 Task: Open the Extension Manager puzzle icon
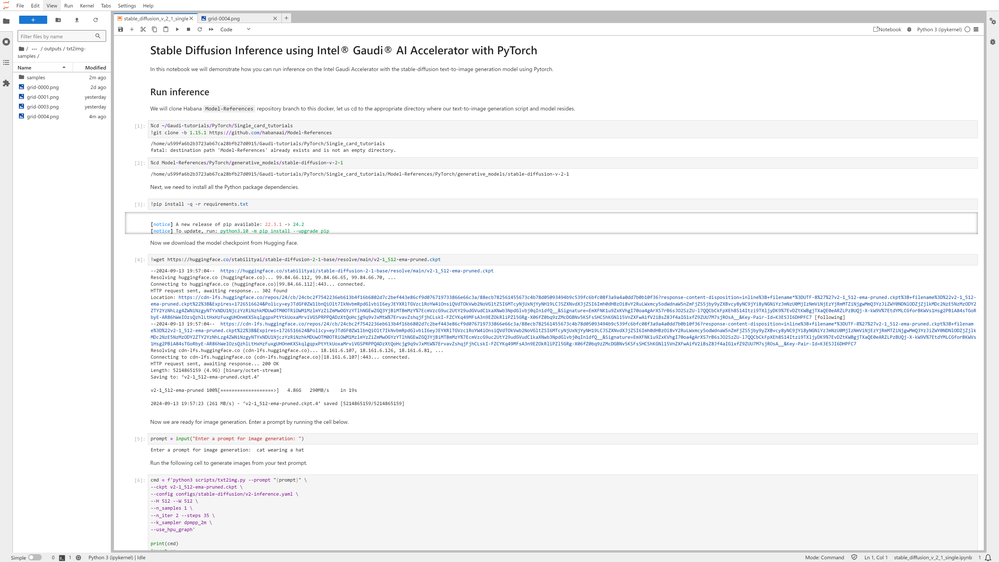pos(6,83)
